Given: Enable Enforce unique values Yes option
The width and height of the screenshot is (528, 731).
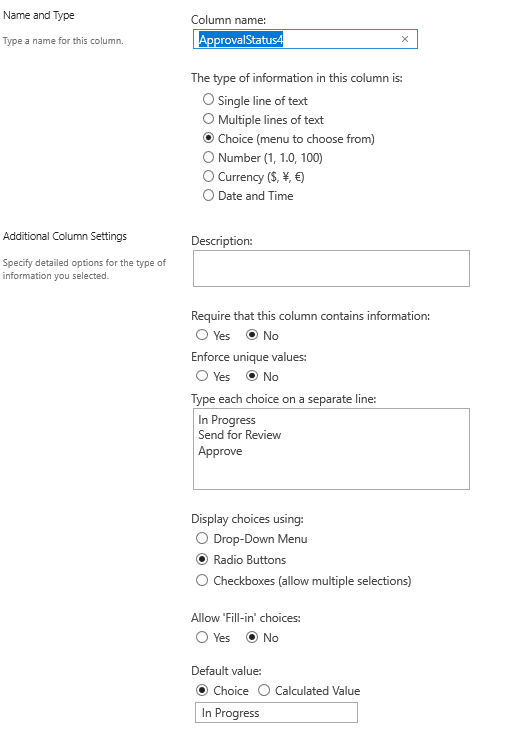Looking at the screenshot, I should (202, 376).
